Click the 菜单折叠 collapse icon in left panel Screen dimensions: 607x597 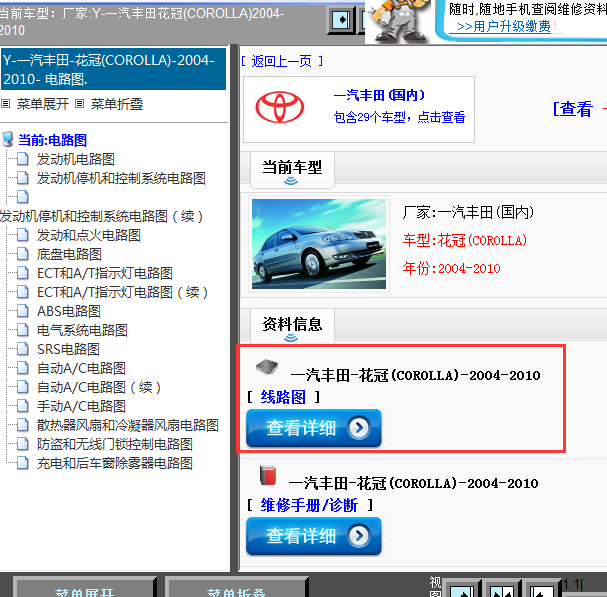point(79,104)
